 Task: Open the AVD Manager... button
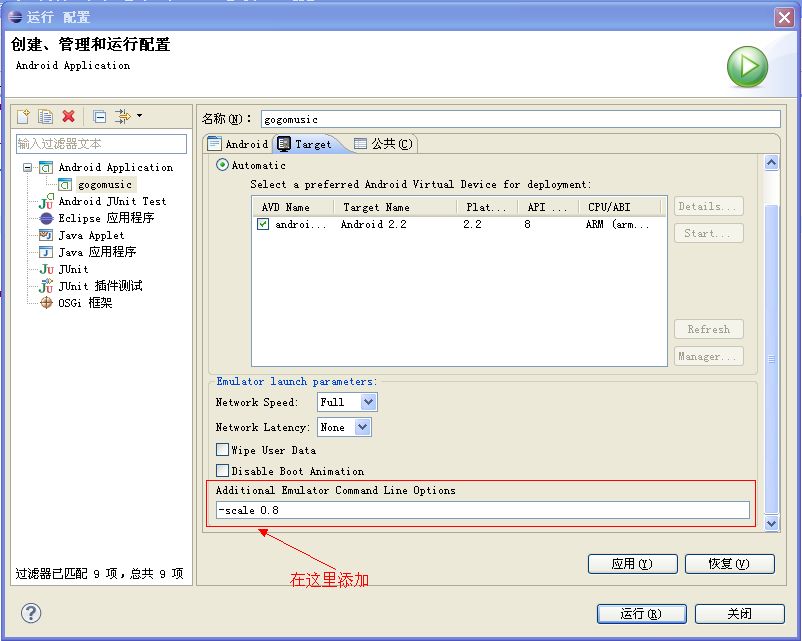pyautogui.click(x=708, y=356)
